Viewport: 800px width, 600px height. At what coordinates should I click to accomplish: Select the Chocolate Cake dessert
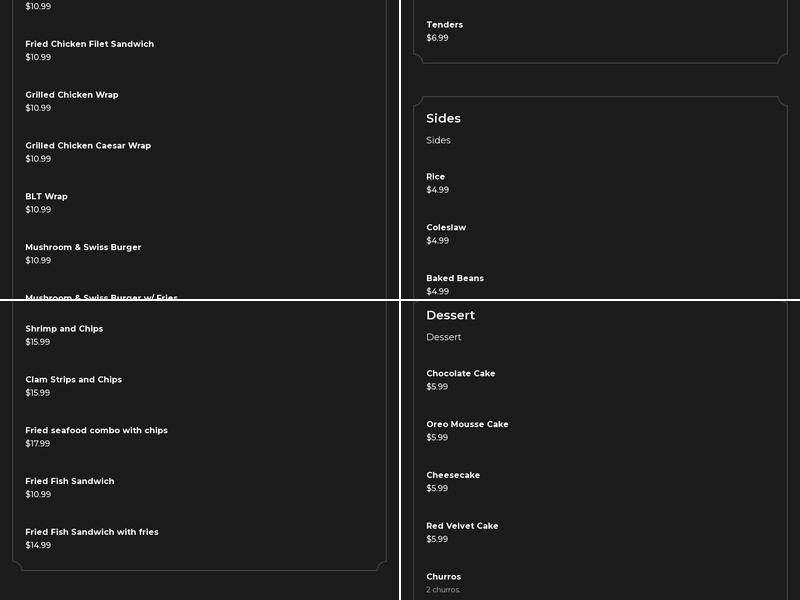tap(461, 374)
